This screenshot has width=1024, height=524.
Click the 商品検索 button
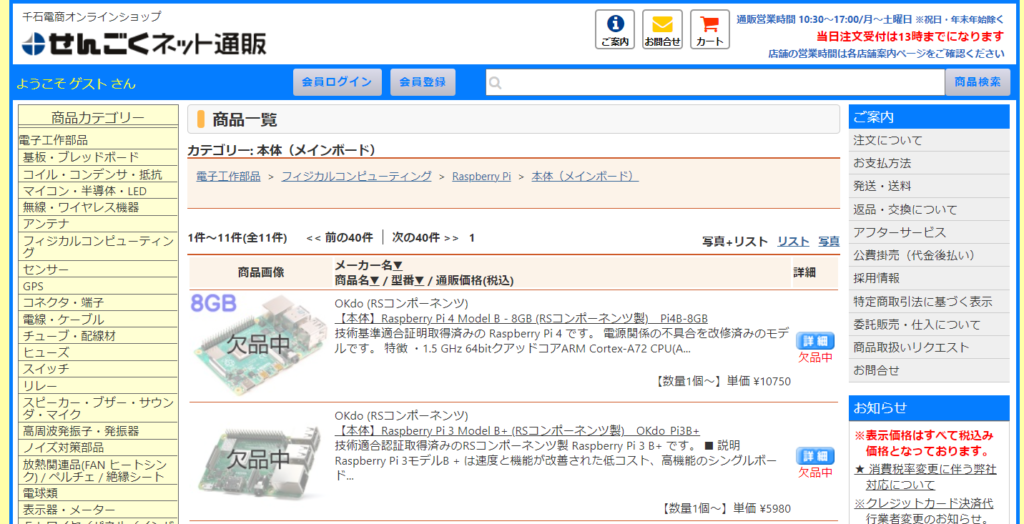click(x=977, y=82)
